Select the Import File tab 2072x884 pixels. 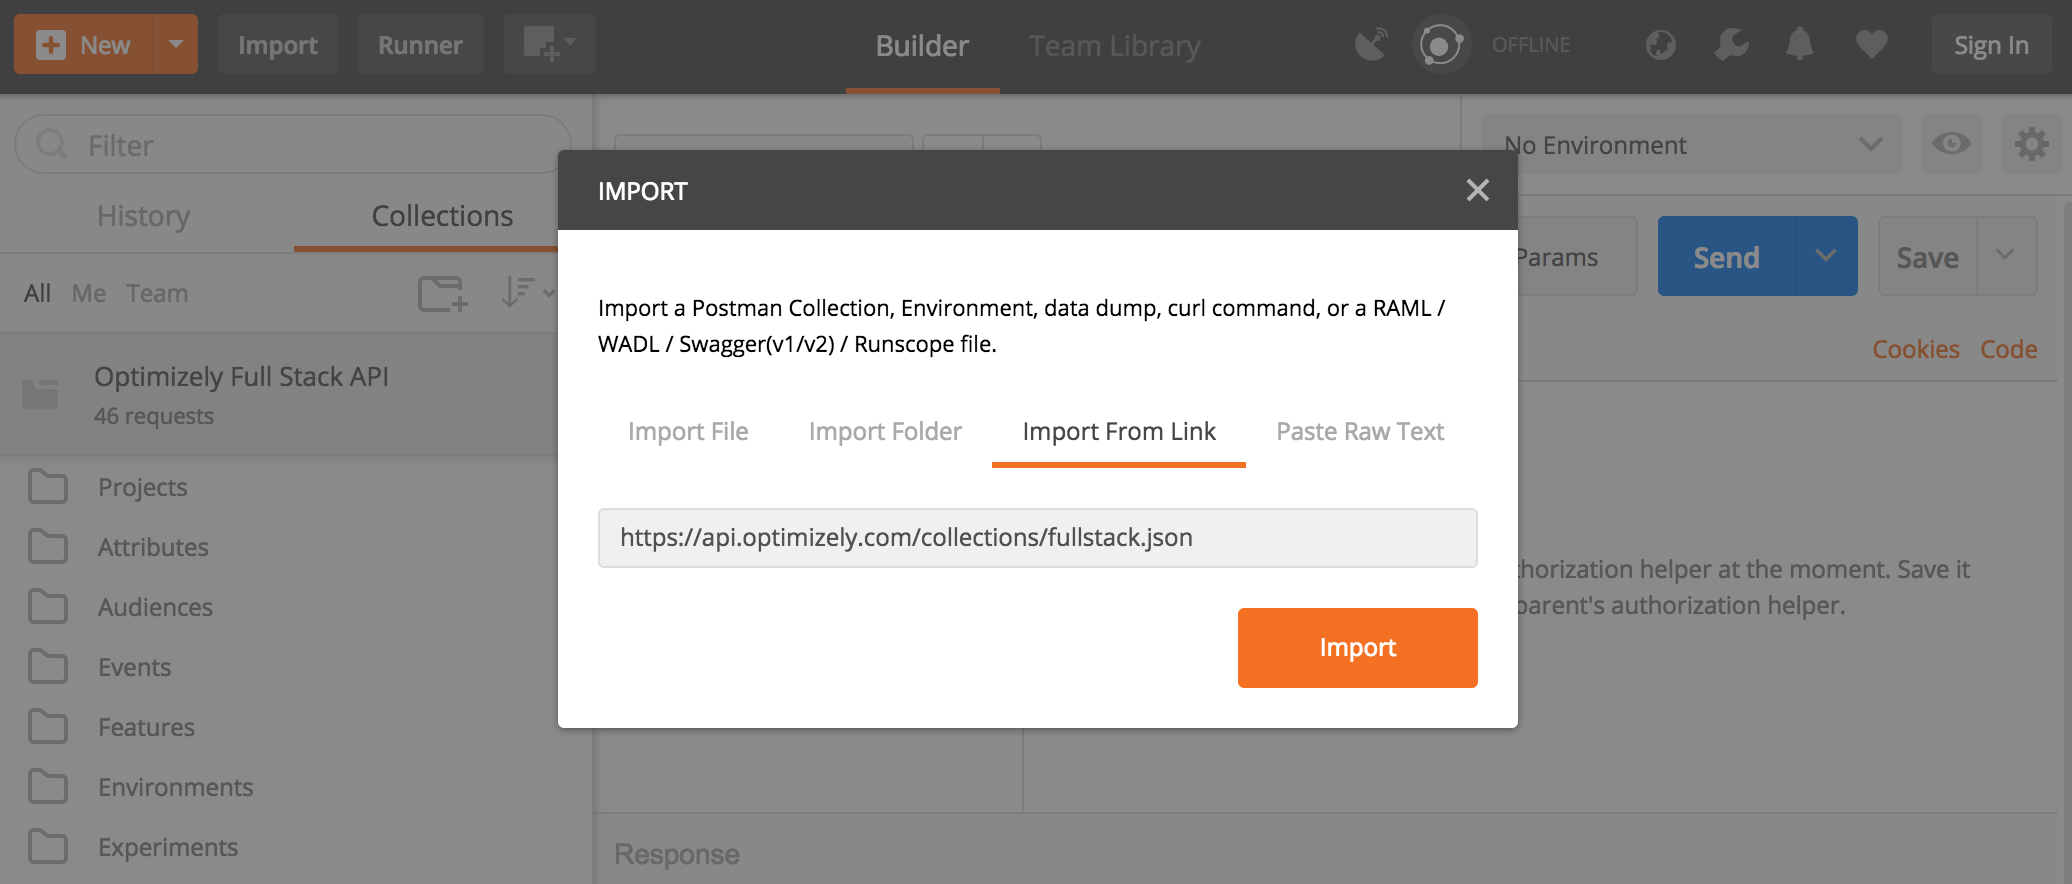pyautogui.click(x=688, y=431)
